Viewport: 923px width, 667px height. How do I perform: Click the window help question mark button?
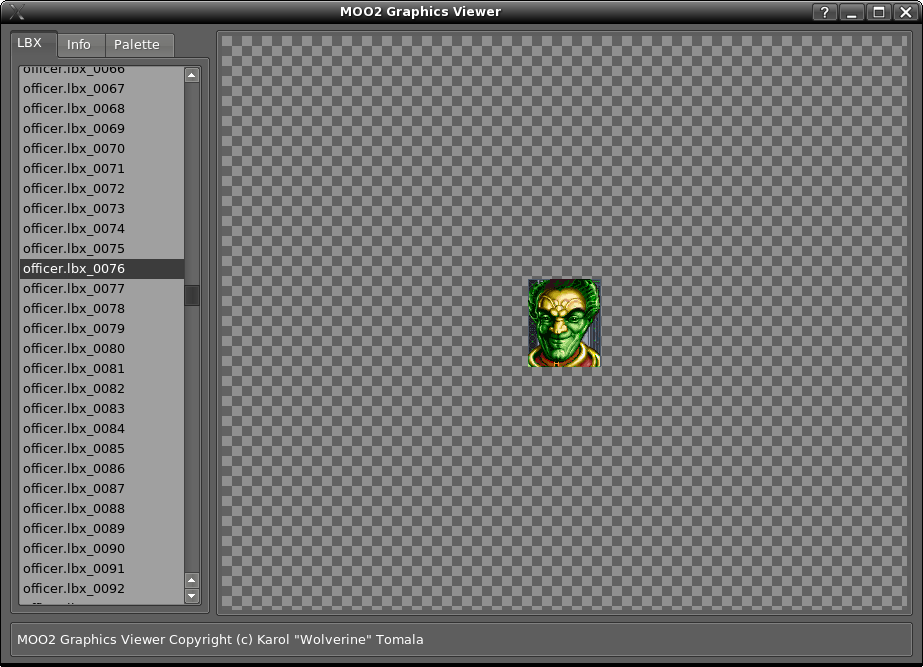(x=825, y=12)
